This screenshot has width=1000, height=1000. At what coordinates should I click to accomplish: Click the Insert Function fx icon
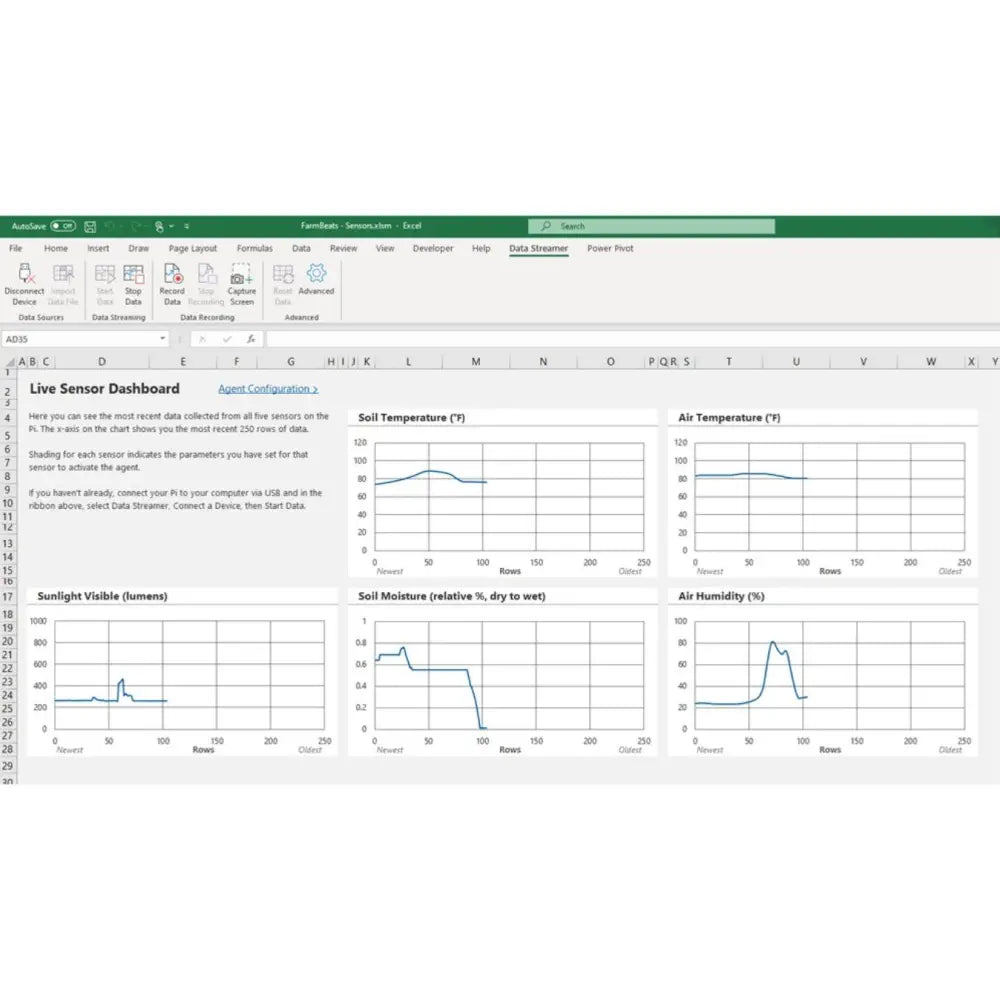pyautogui.click(x=251, y=339)
